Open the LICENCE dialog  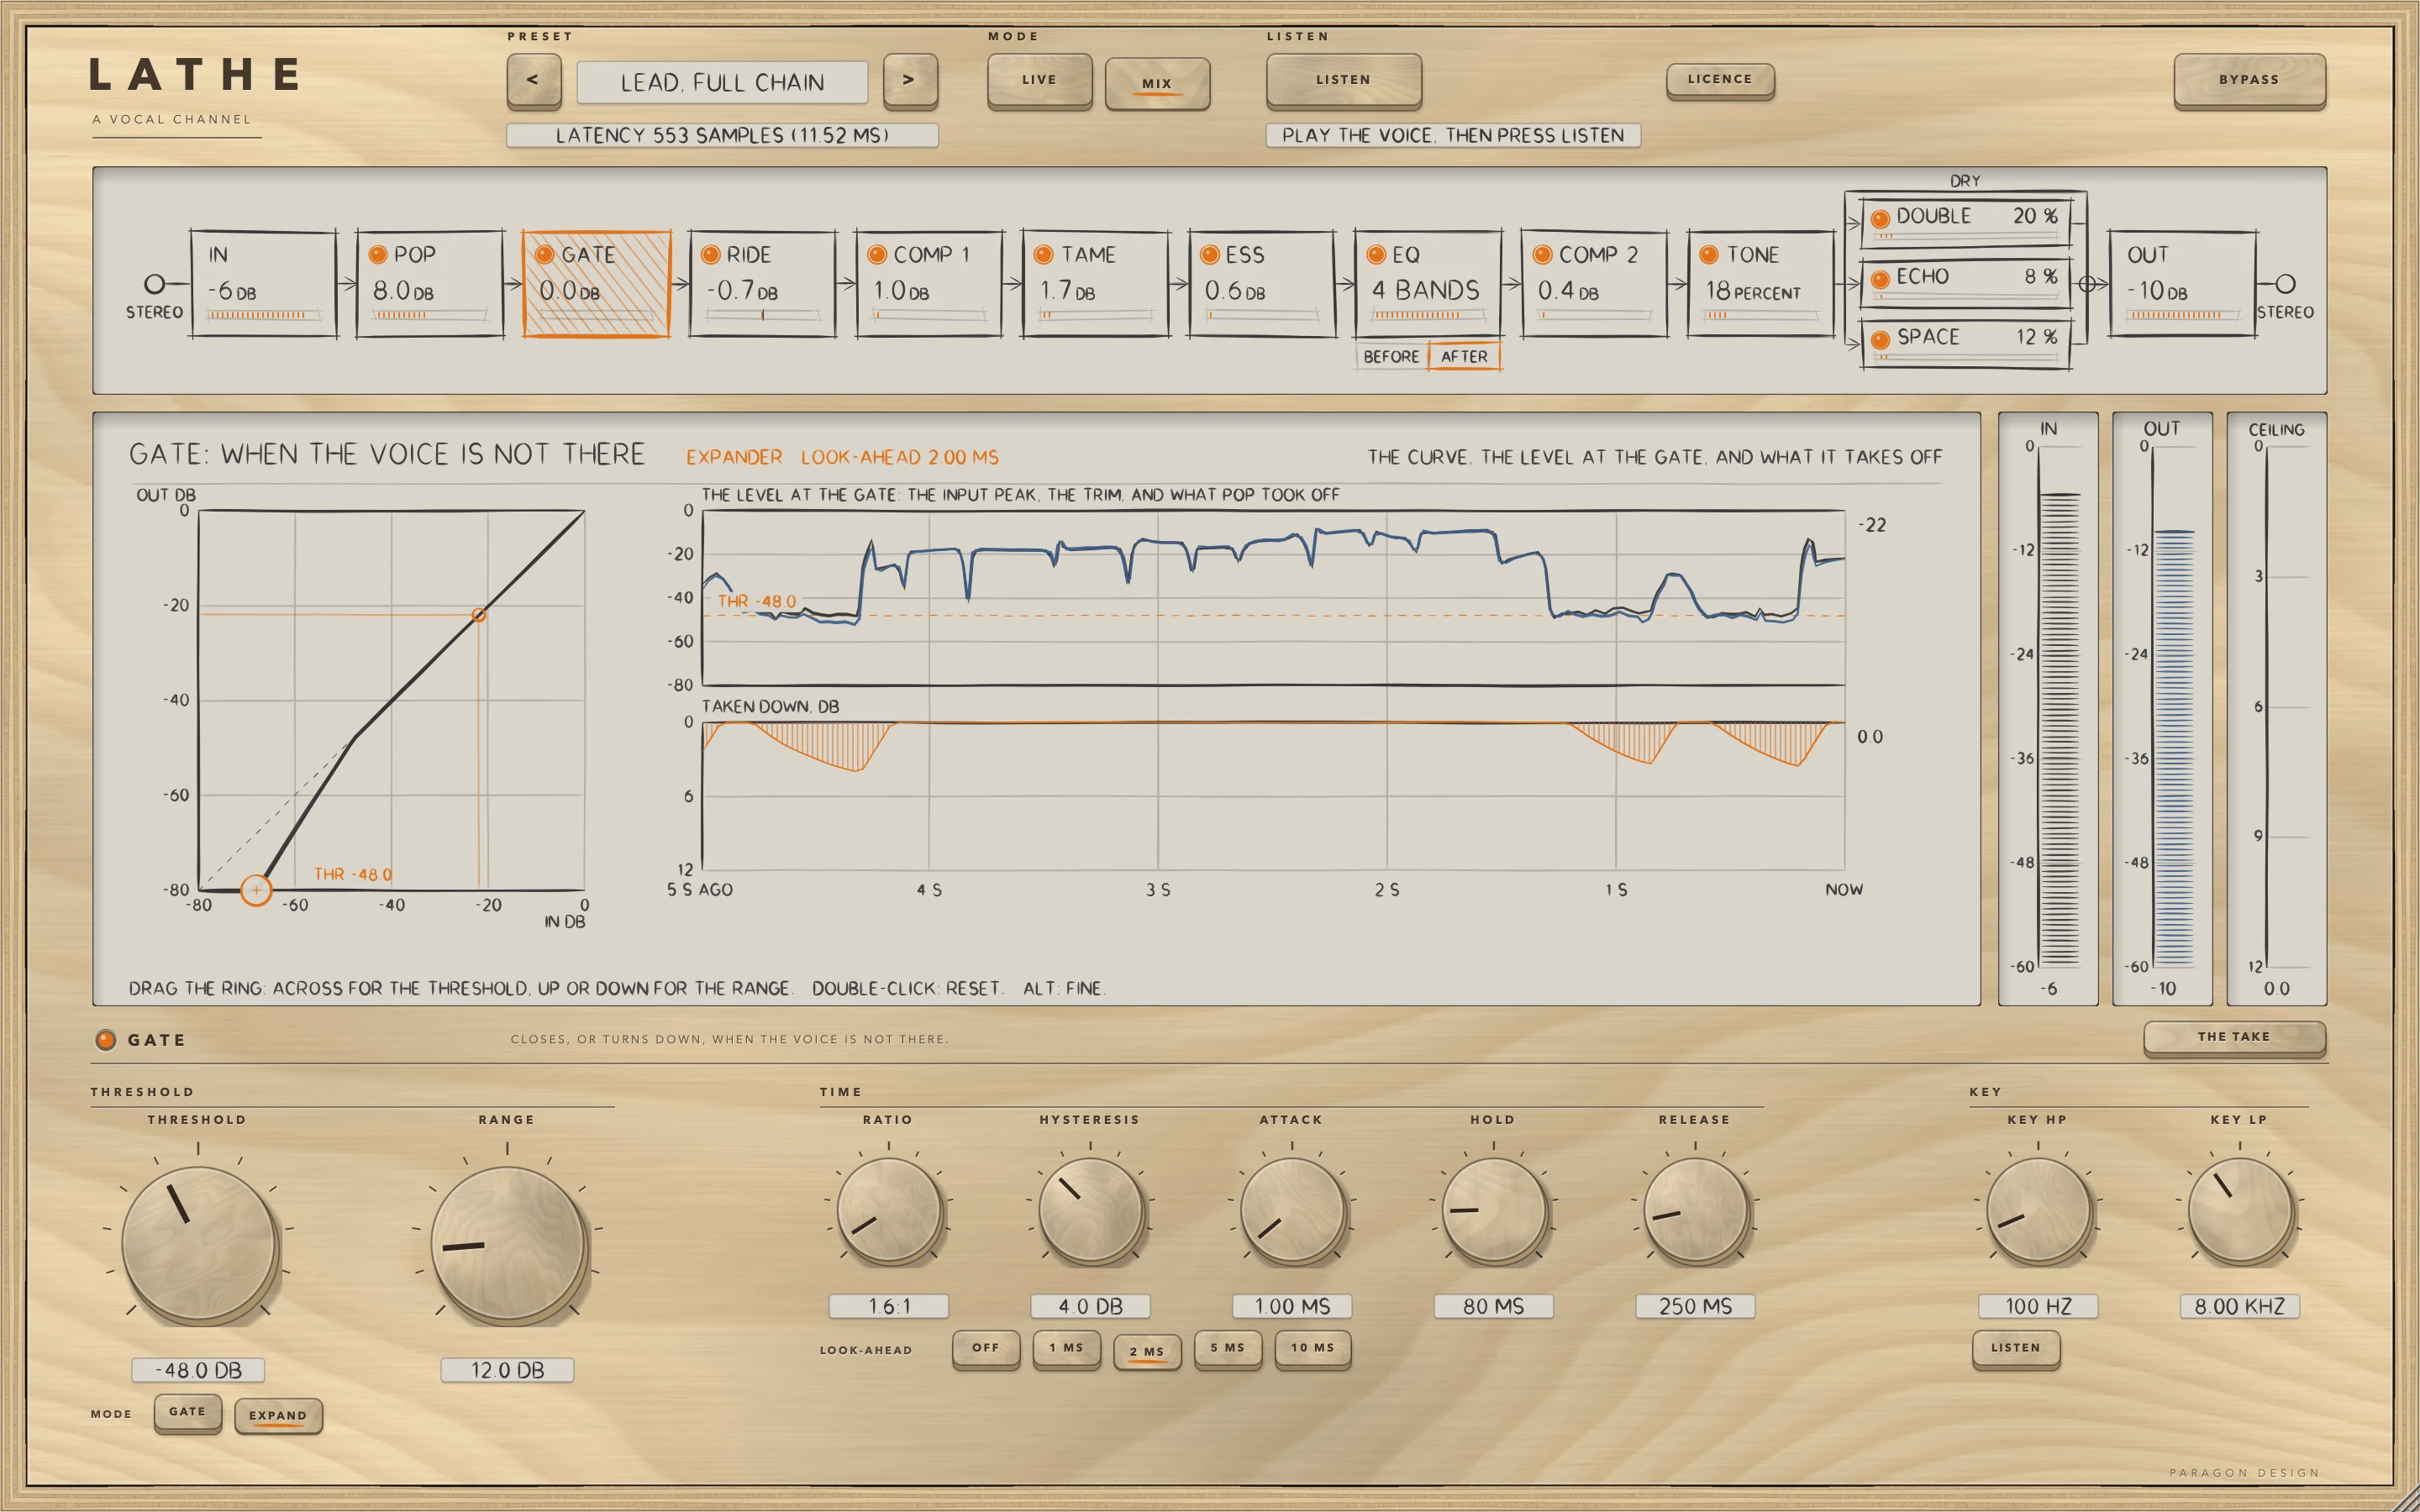tap(1720, 80)
